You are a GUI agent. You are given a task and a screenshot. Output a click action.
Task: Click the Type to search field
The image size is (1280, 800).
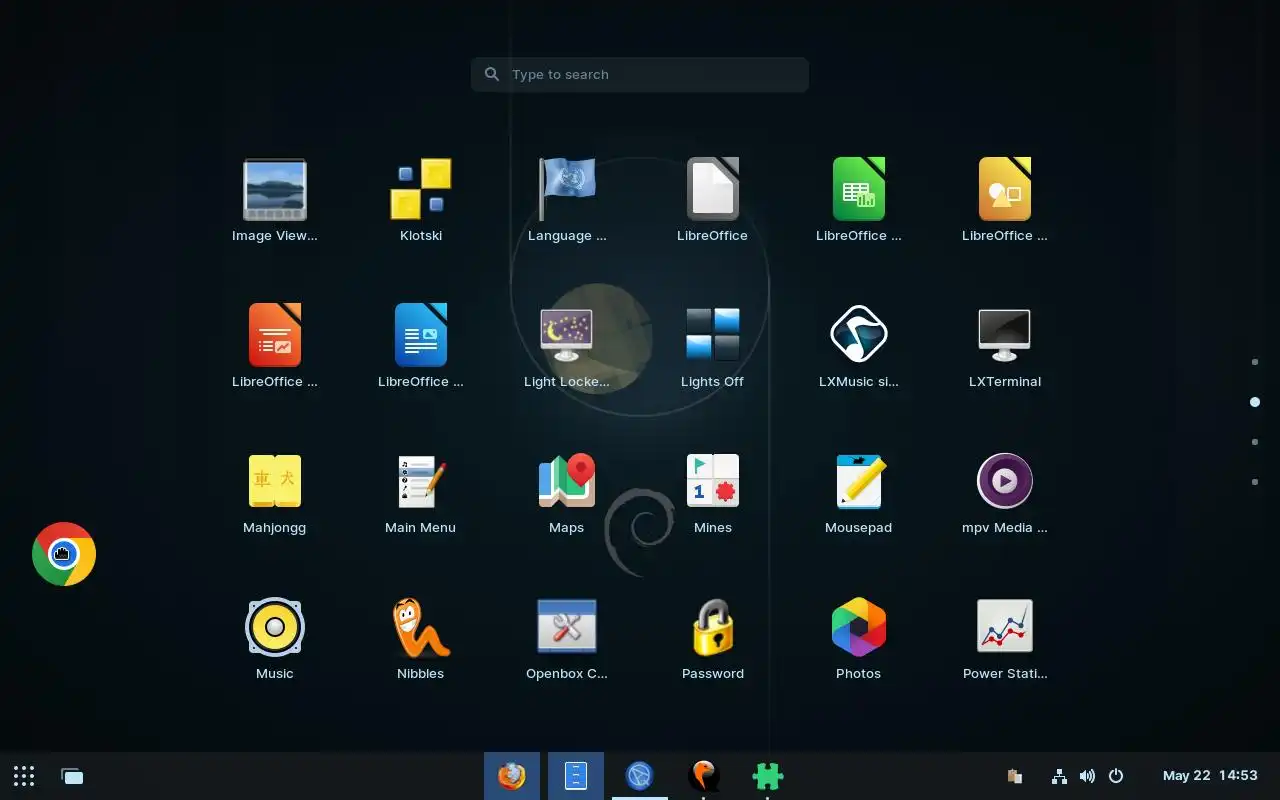(x=640, y=74)
